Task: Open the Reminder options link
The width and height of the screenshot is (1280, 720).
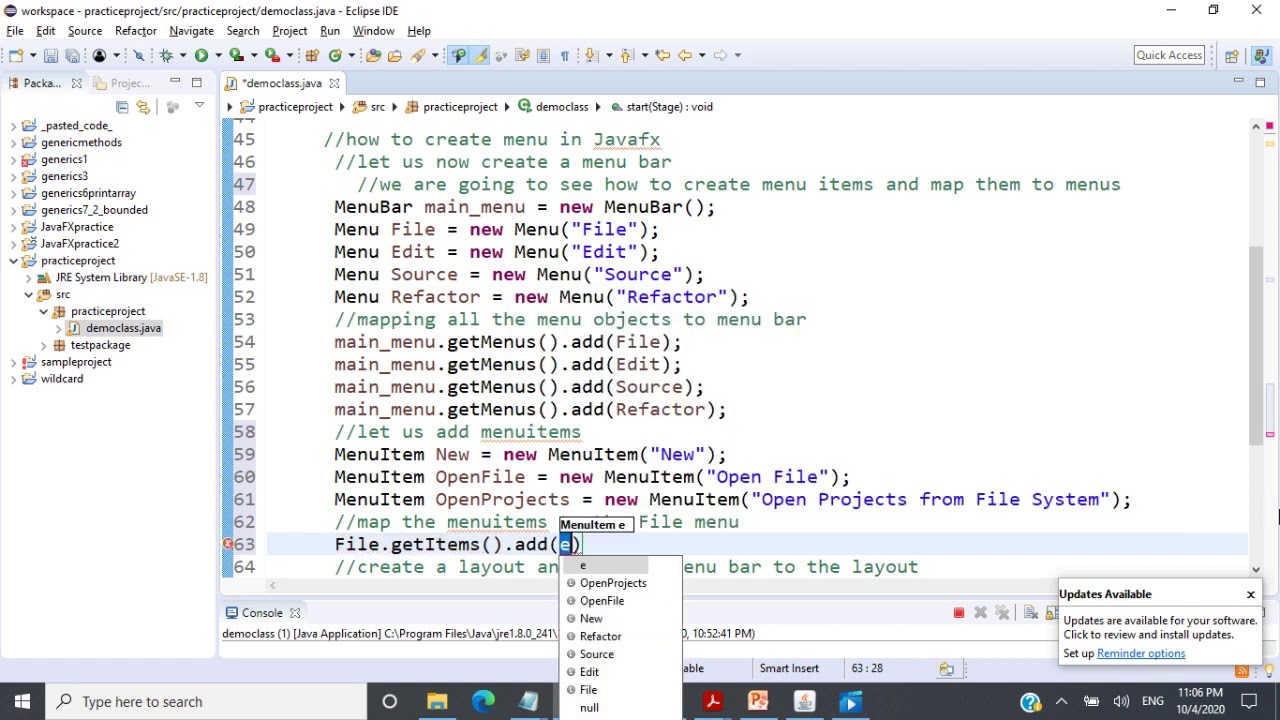Action: pyautogui.click(x=1141, y=653)
